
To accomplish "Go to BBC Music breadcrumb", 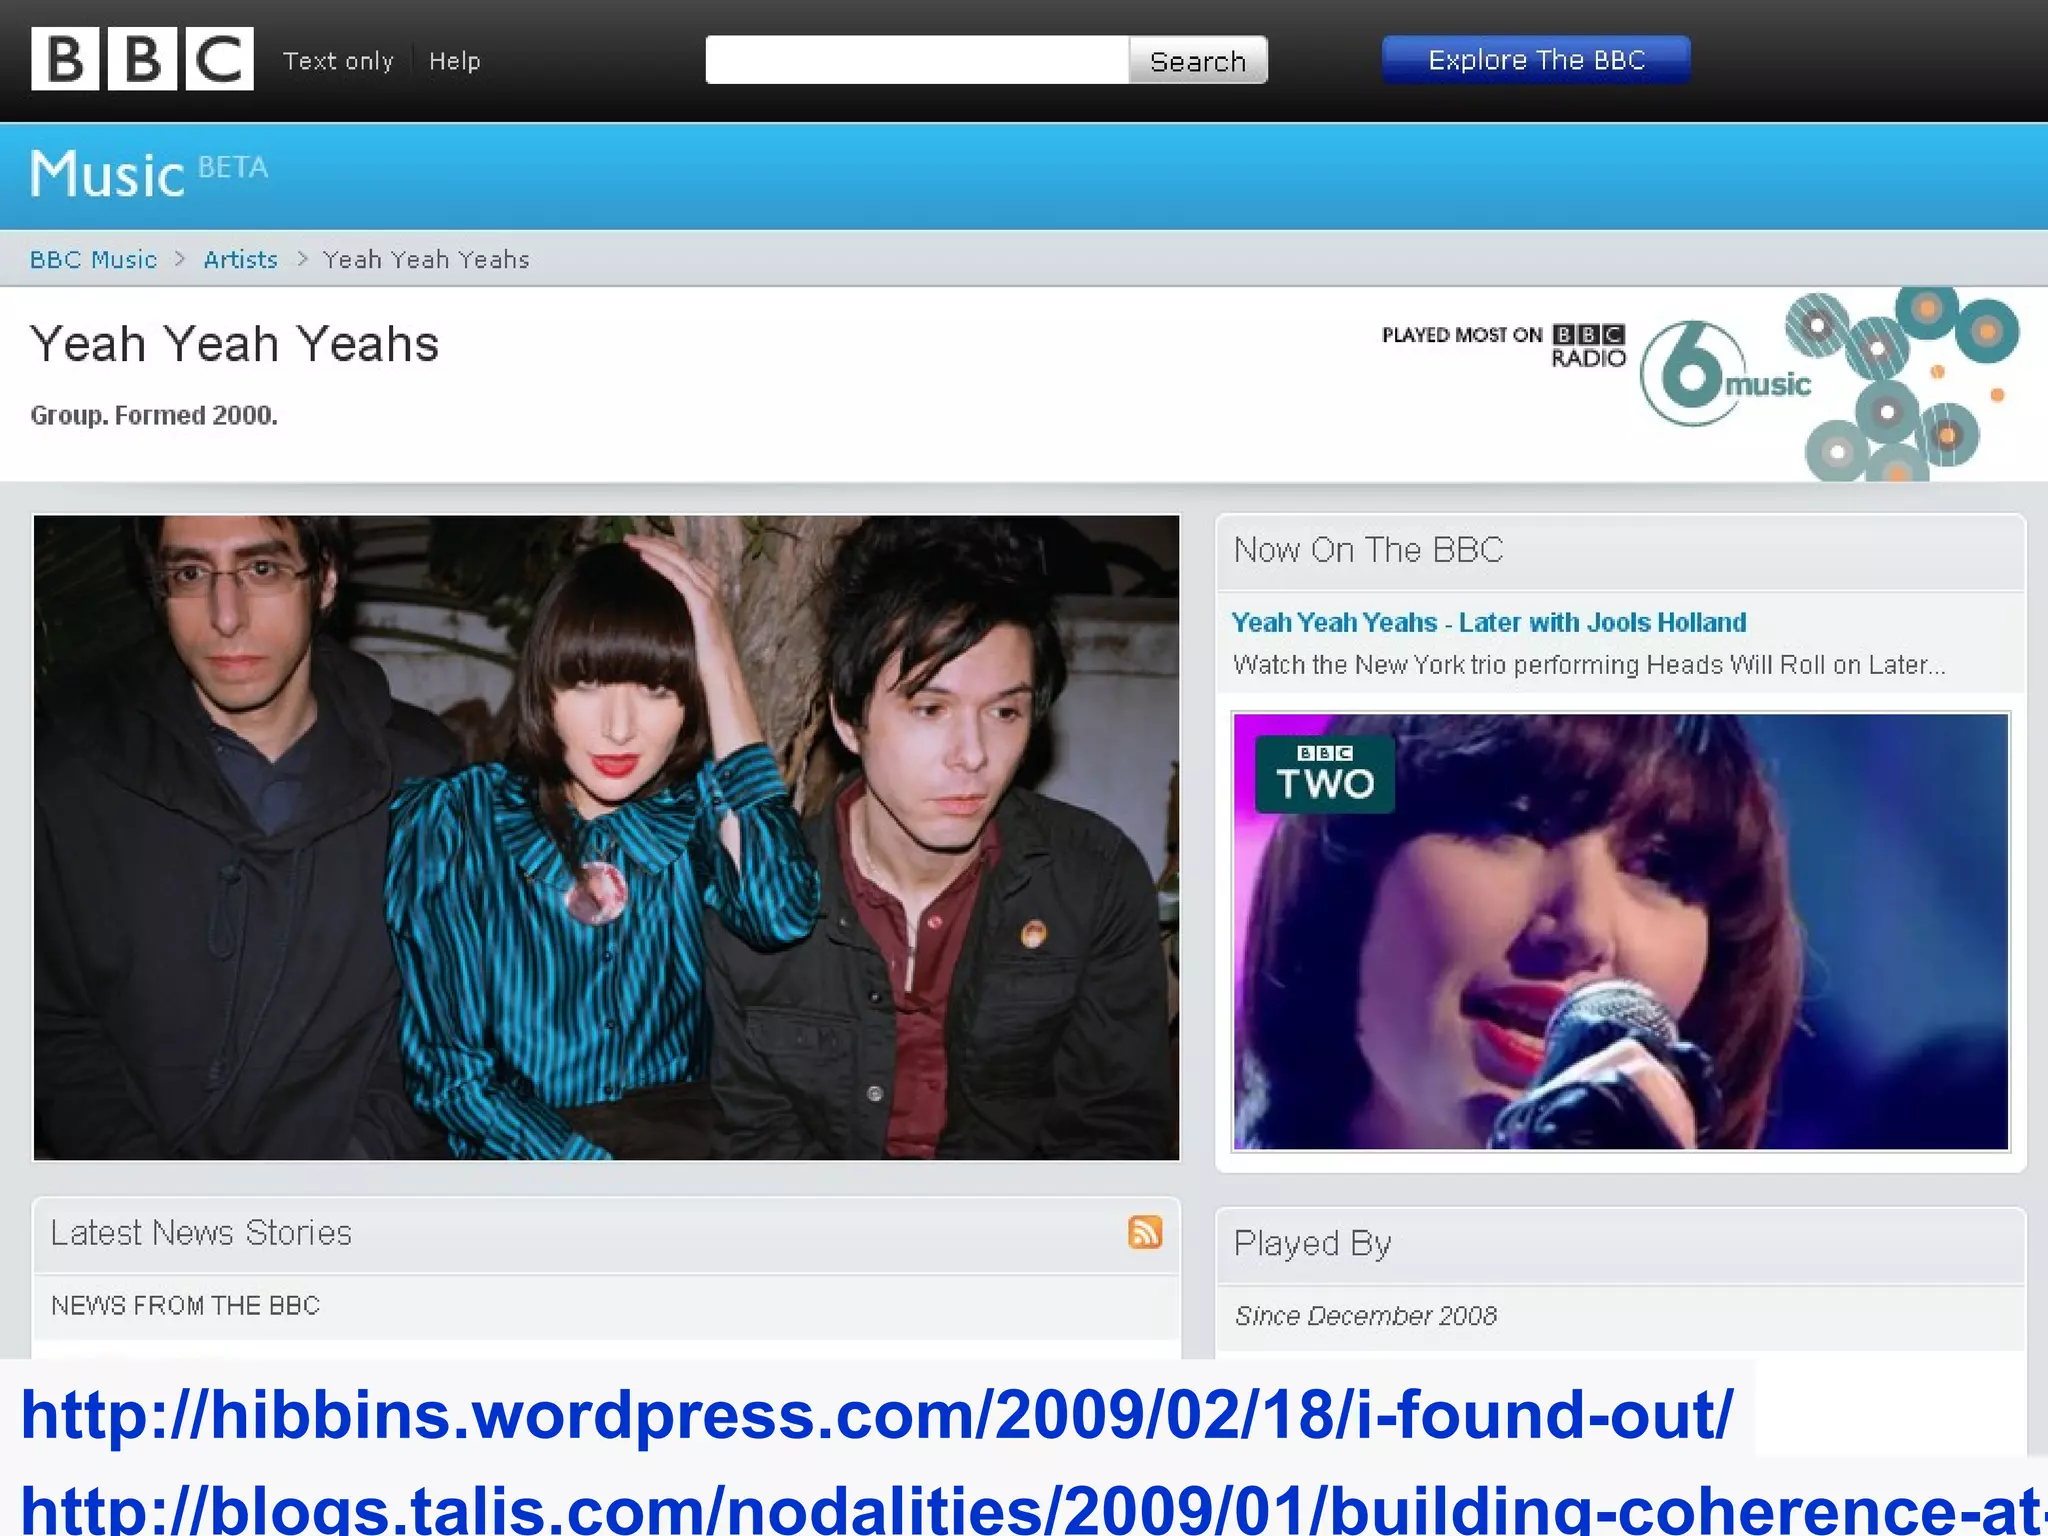I will [x=93, y=260].
